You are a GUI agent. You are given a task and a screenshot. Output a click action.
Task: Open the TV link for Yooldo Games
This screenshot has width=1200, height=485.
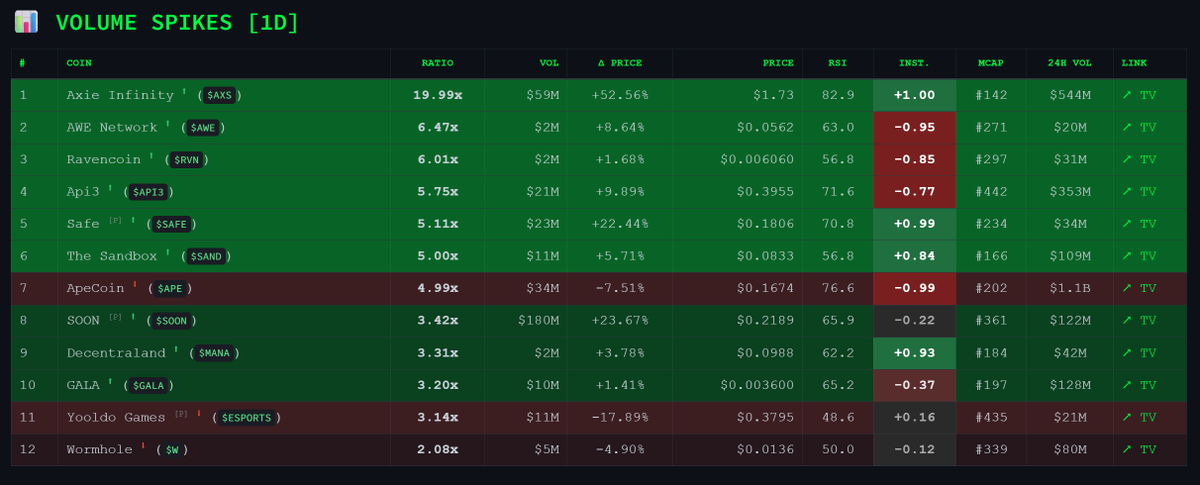point(1139,417)
